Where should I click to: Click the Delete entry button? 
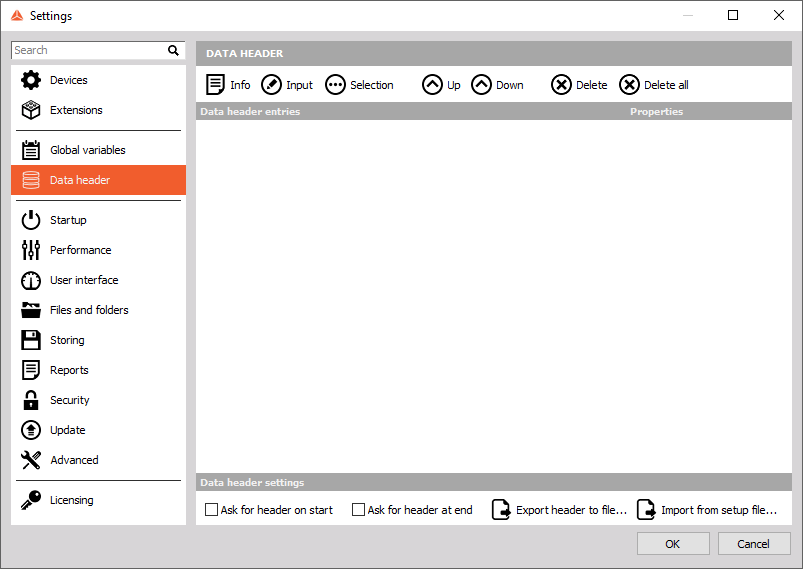pos(579,85)
